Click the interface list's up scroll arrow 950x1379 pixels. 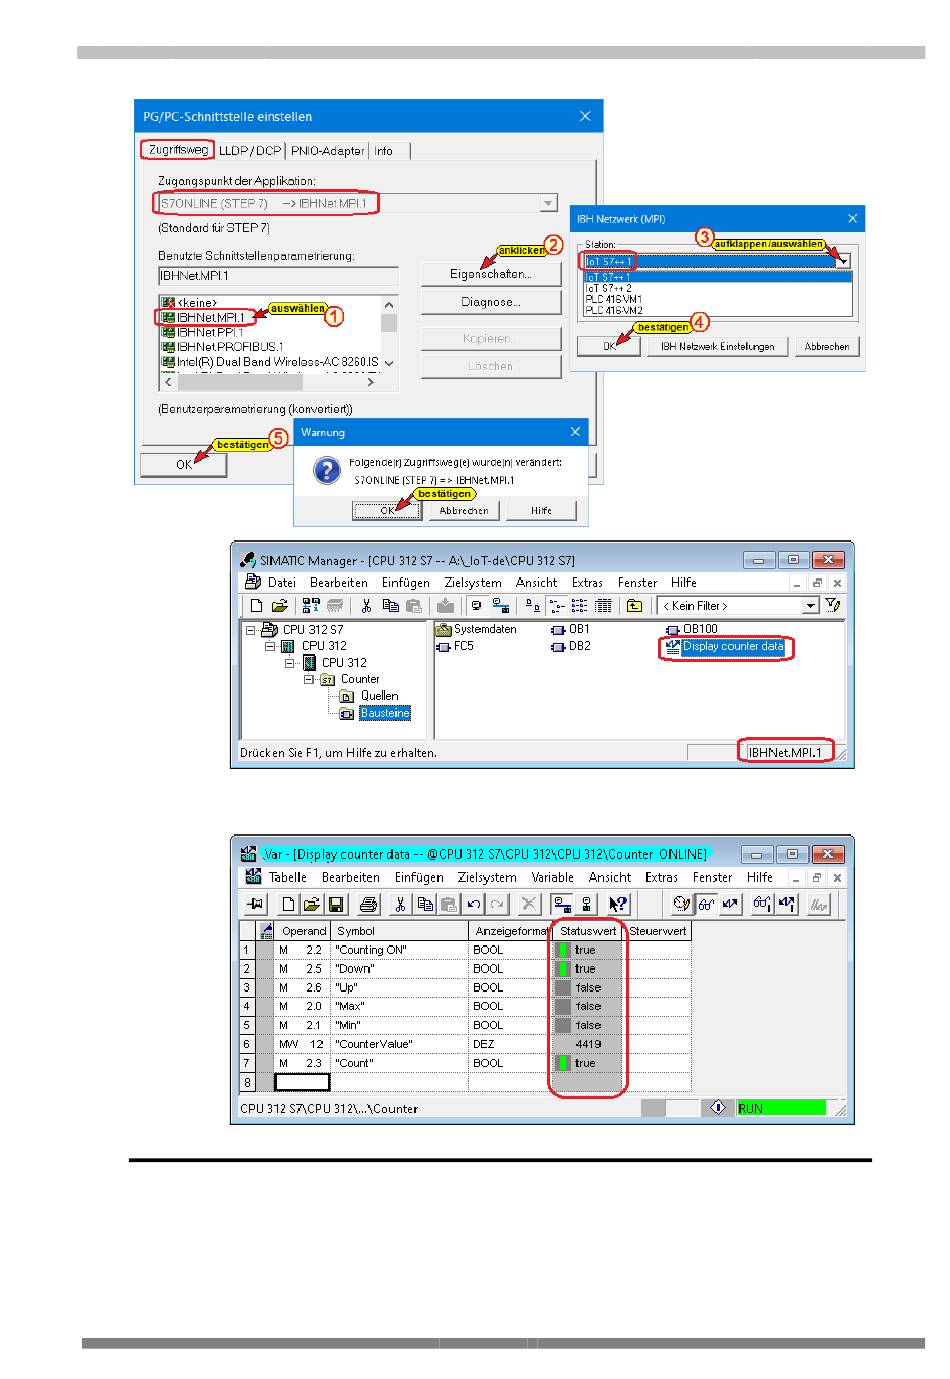point(389,303)
